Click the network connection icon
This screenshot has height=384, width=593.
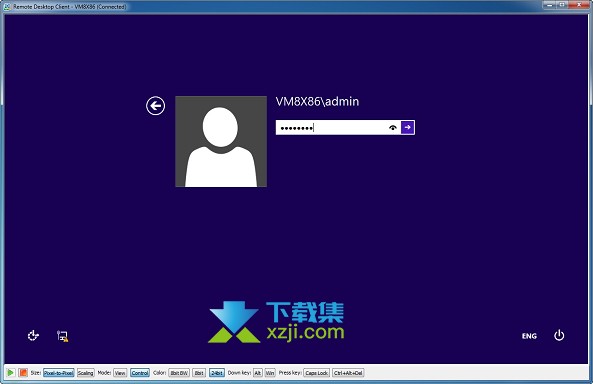pyautogui.click(x=62, y=336)
